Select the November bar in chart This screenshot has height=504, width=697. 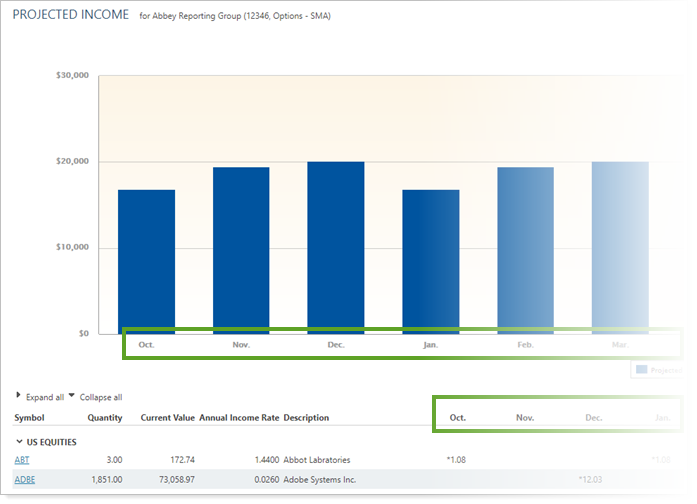(241, 250)
